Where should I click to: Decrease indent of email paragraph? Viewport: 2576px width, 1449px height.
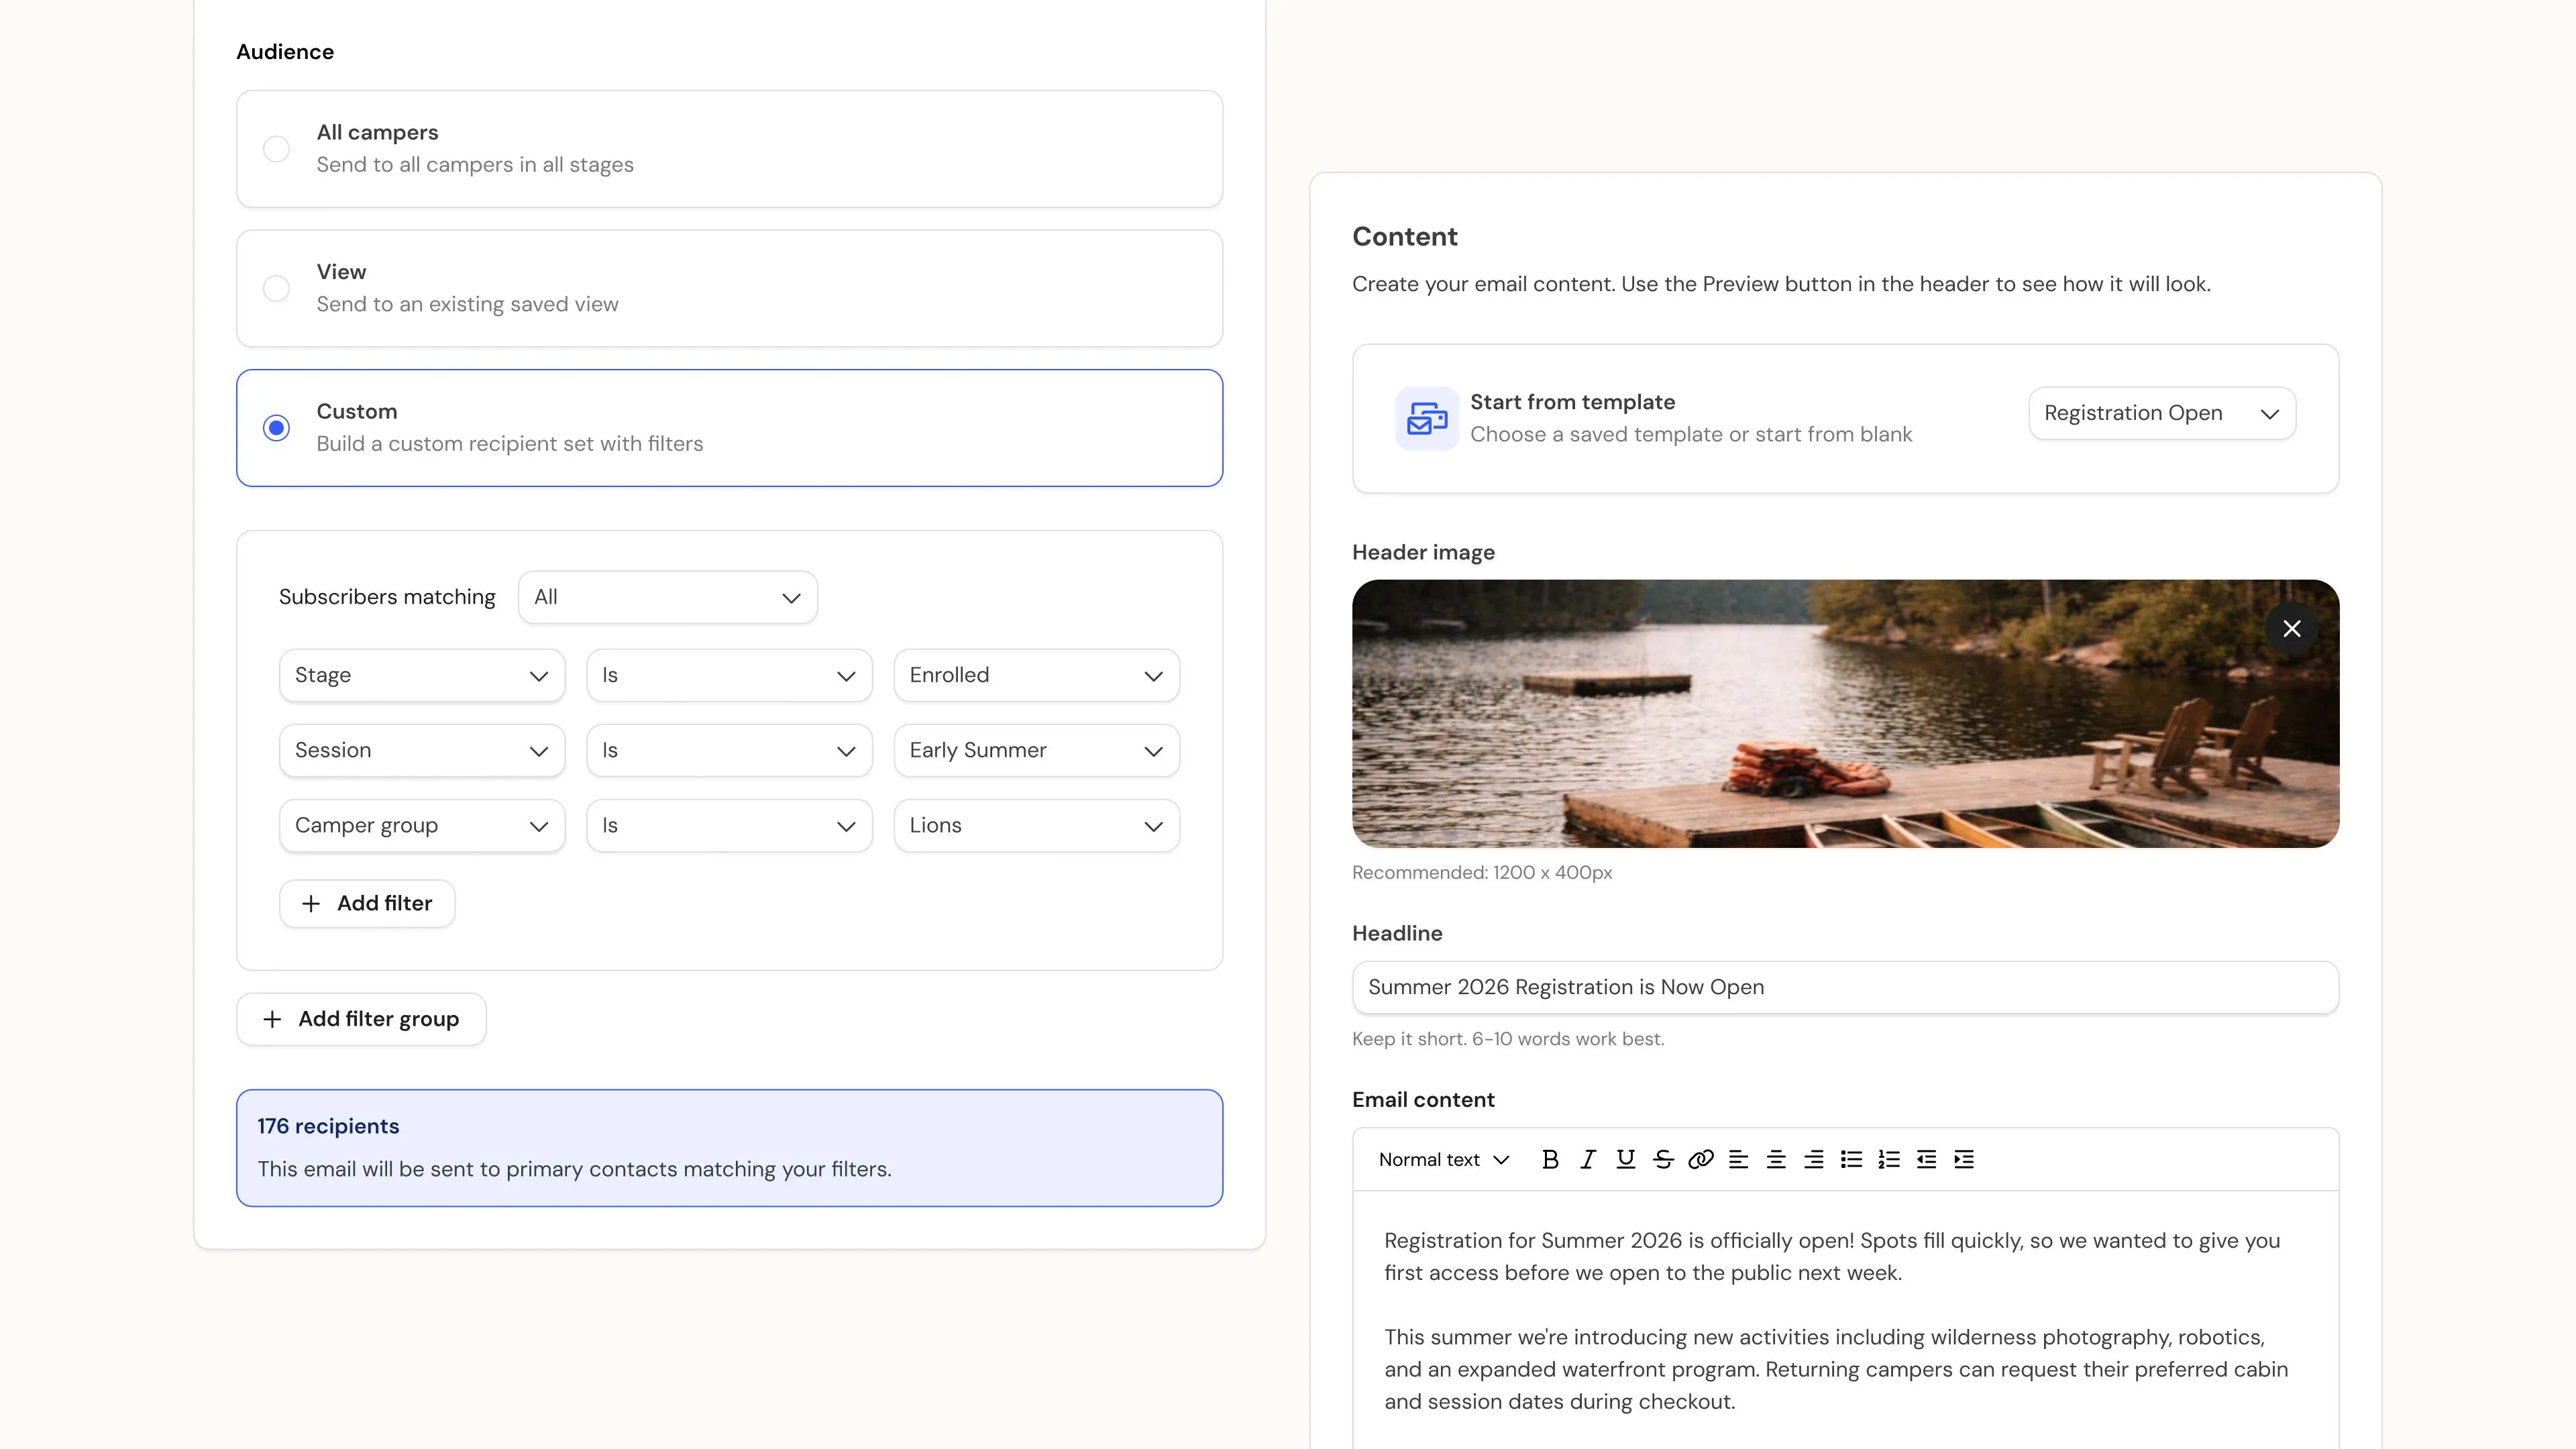pos(1926,1159)
